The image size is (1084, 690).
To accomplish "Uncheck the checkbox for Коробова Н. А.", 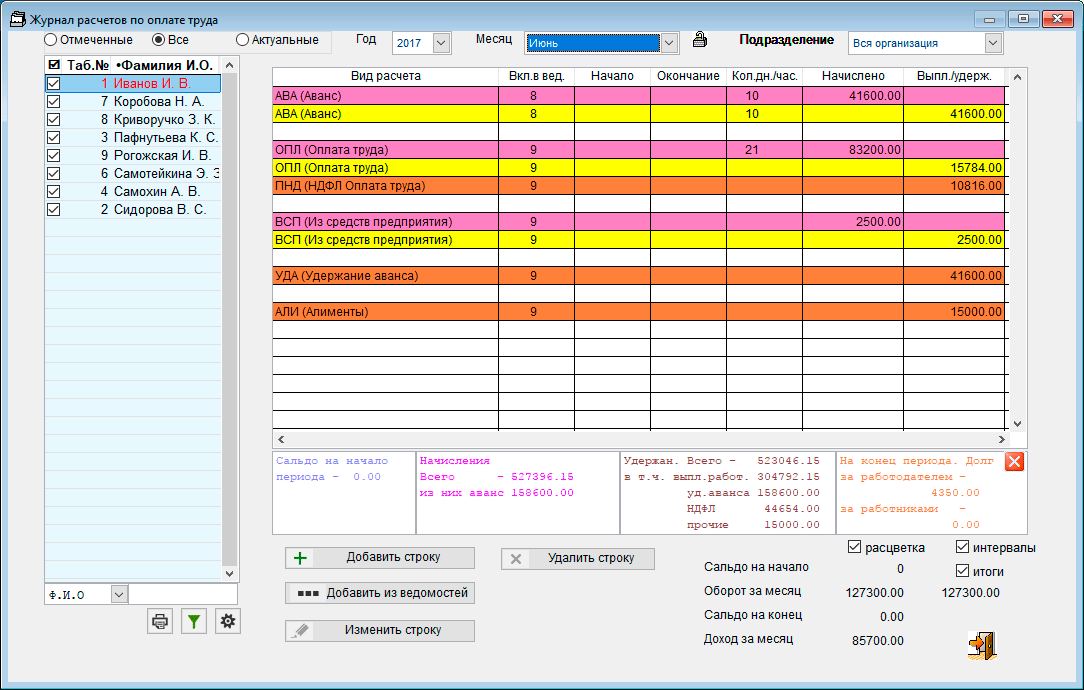I will tap(53, 102).
